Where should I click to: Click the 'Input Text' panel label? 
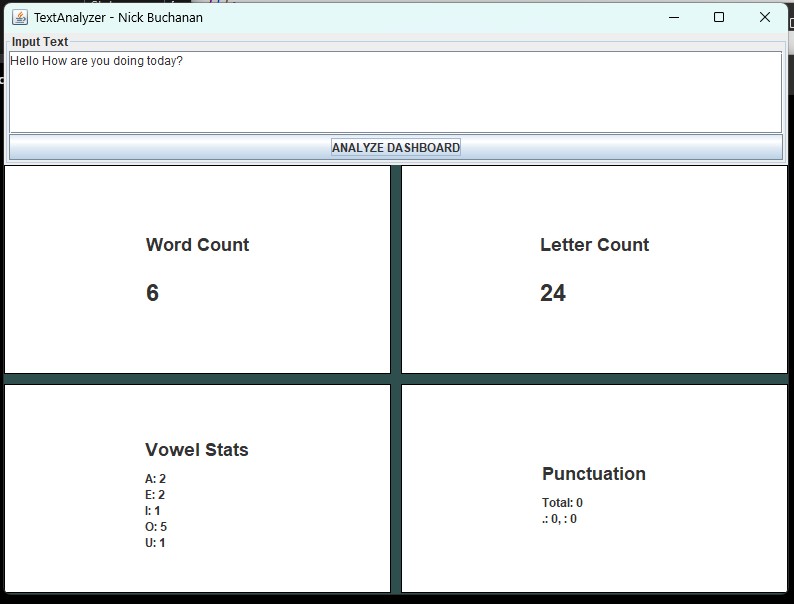(40, 42)
